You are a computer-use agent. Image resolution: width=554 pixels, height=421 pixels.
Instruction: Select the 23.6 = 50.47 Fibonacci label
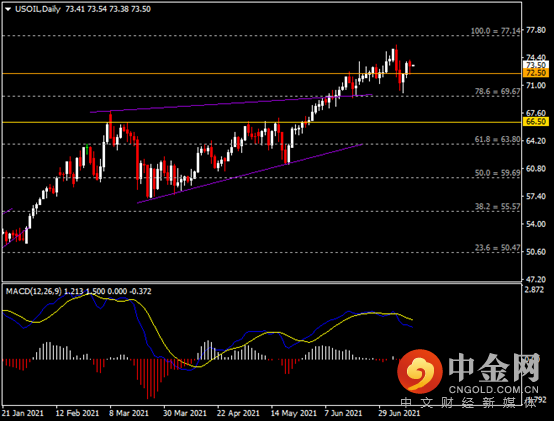pyautogui.click(x=497, y=248)
